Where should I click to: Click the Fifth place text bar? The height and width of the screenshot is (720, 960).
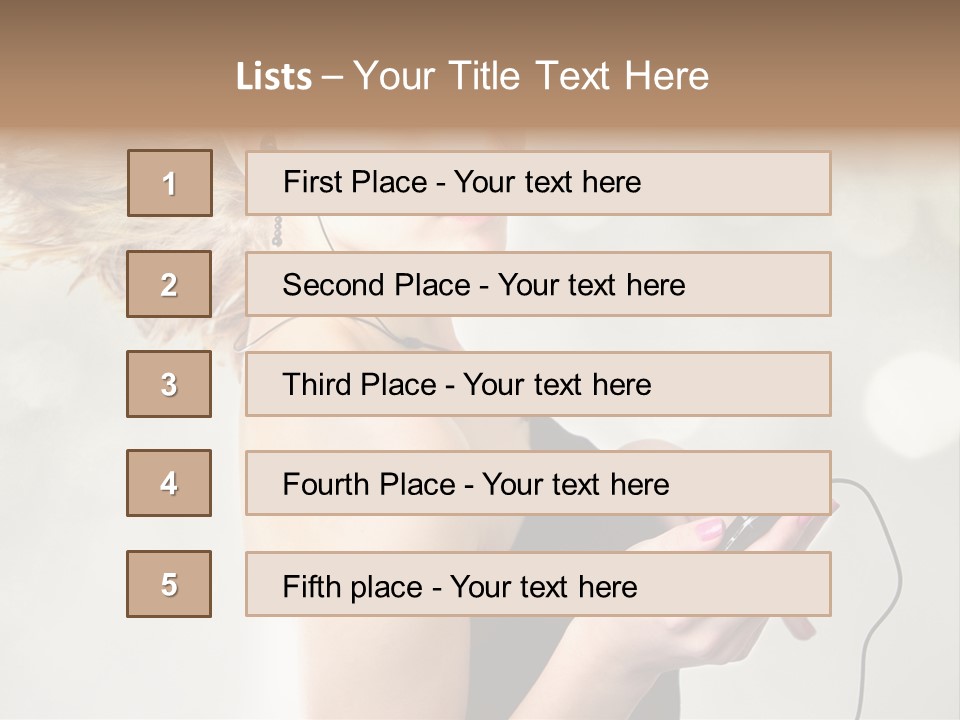(x=538, y=585)
